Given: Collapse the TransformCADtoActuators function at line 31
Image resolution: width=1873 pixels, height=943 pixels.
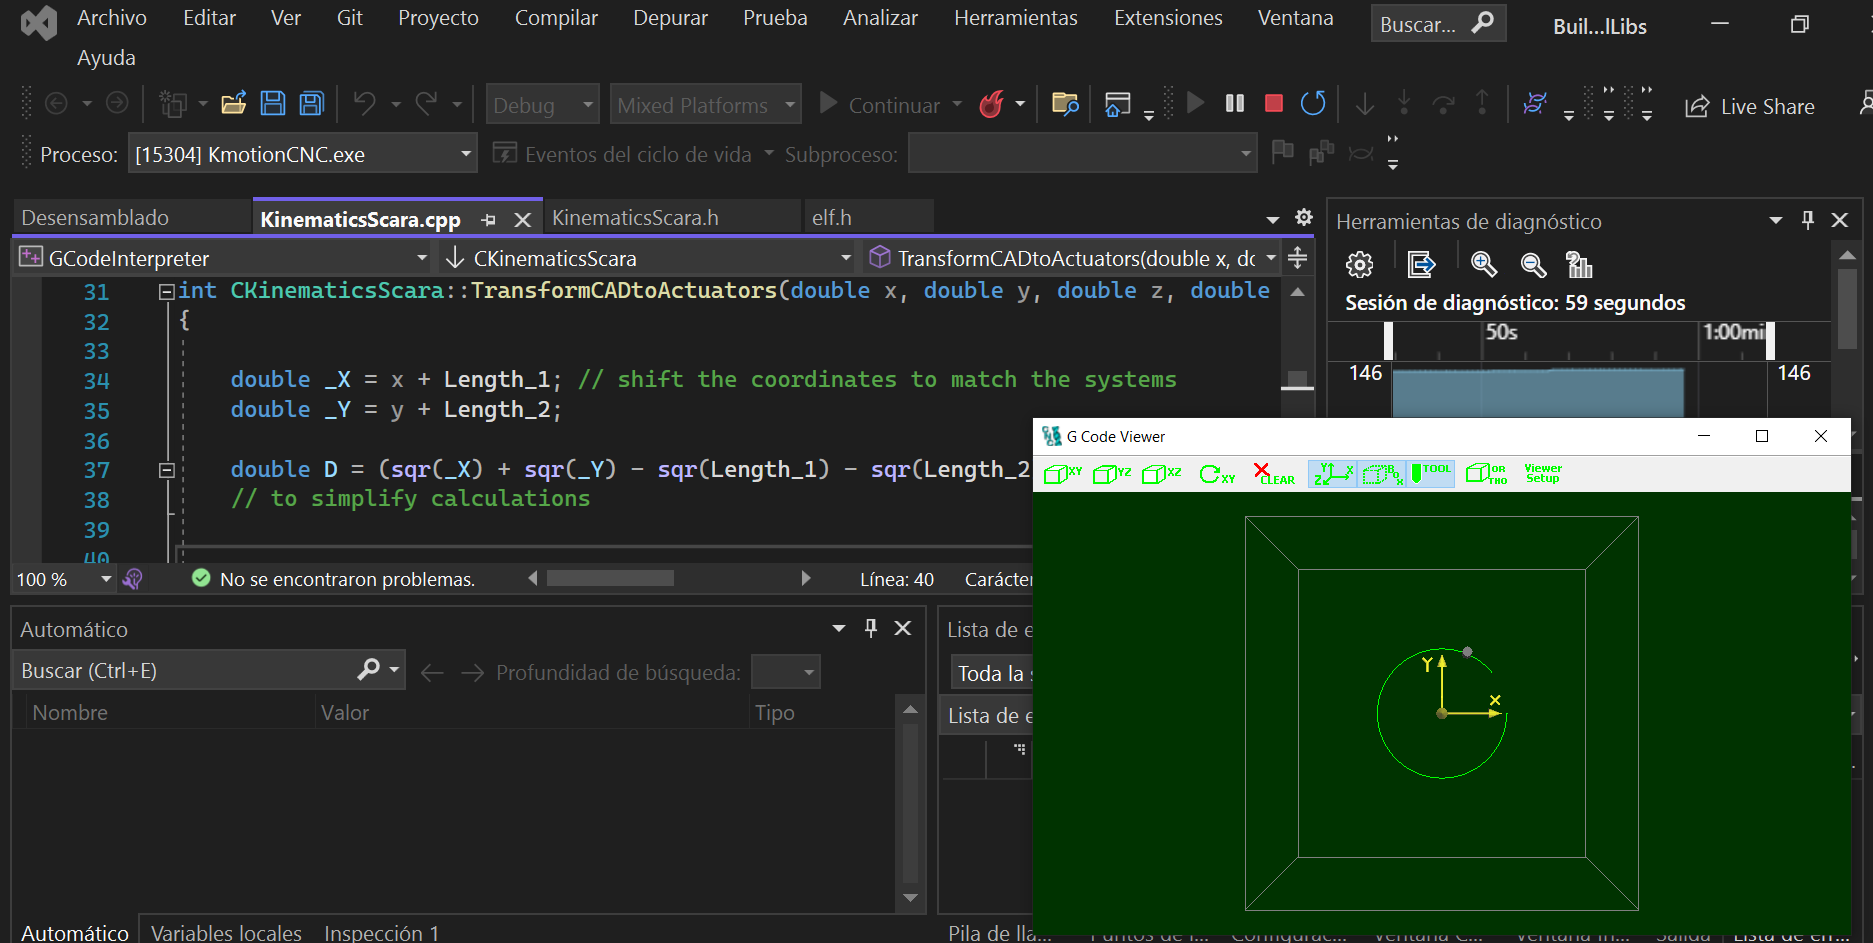Looking at the screenshot, I should [x=166, y=292].
